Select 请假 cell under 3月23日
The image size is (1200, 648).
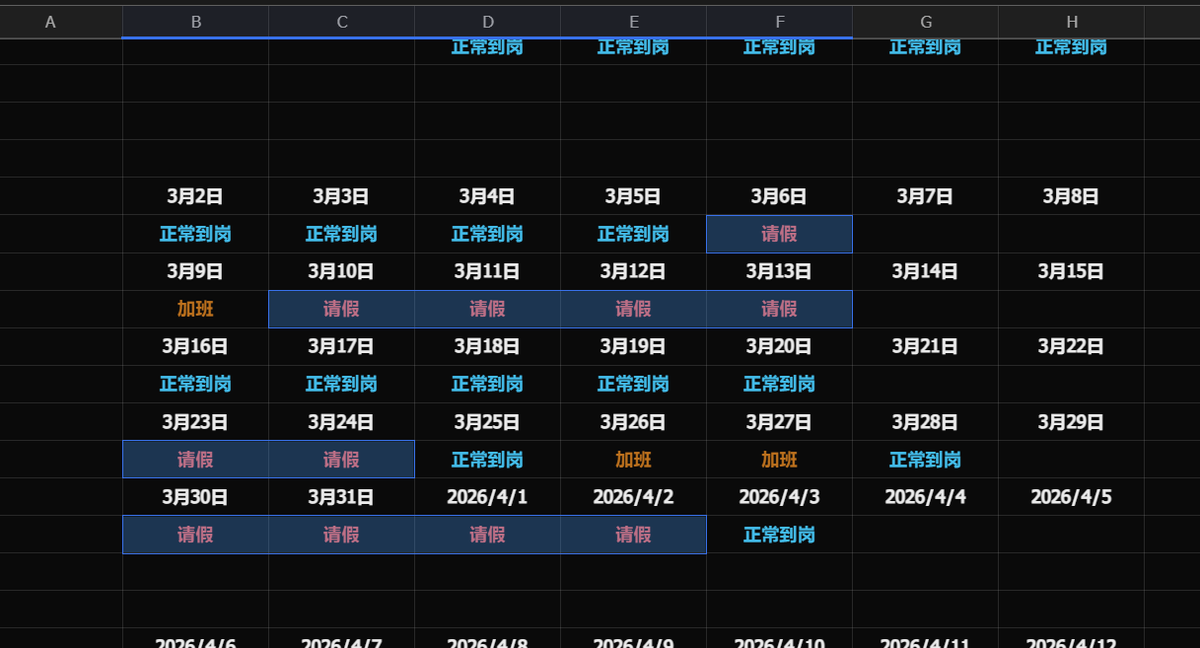point(196,460)
